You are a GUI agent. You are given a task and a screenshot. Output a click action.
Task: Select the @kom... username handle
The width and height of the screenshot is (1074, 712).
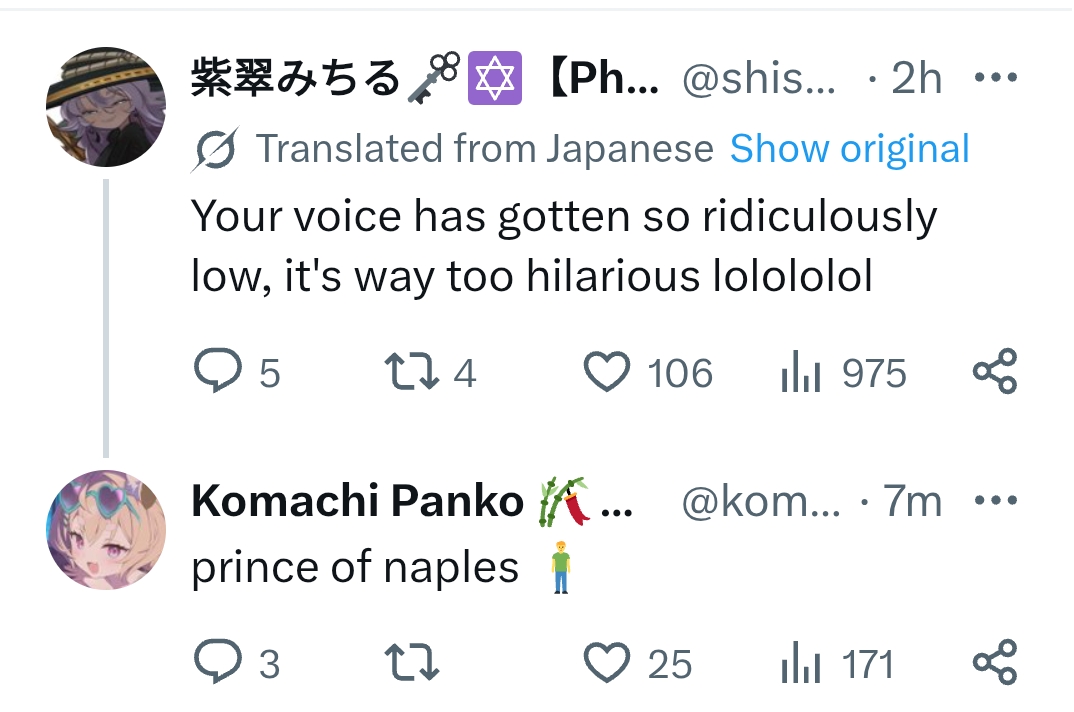761,501
